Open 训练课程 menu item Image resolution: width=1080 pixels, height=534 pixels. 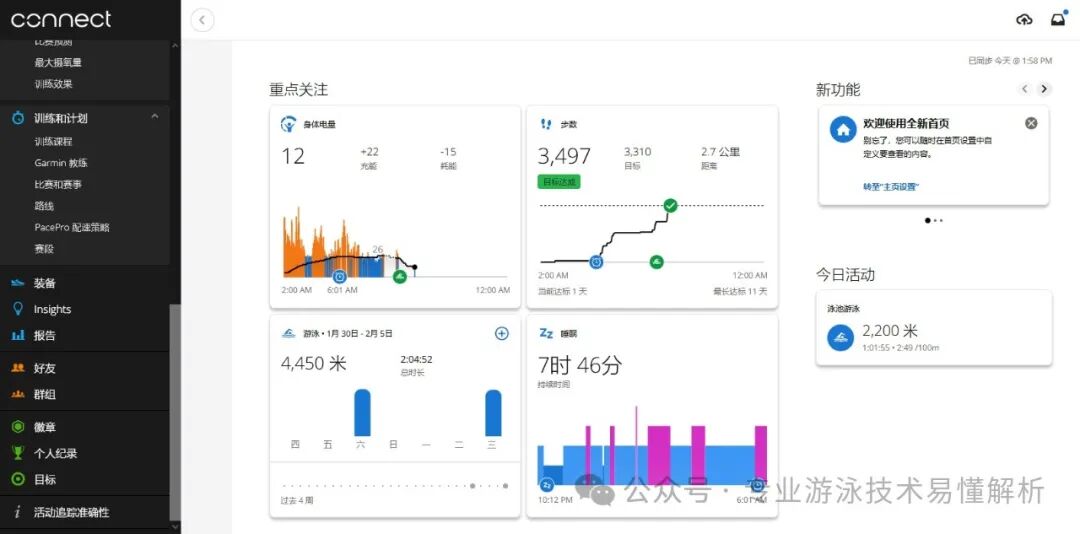(53, 142)
